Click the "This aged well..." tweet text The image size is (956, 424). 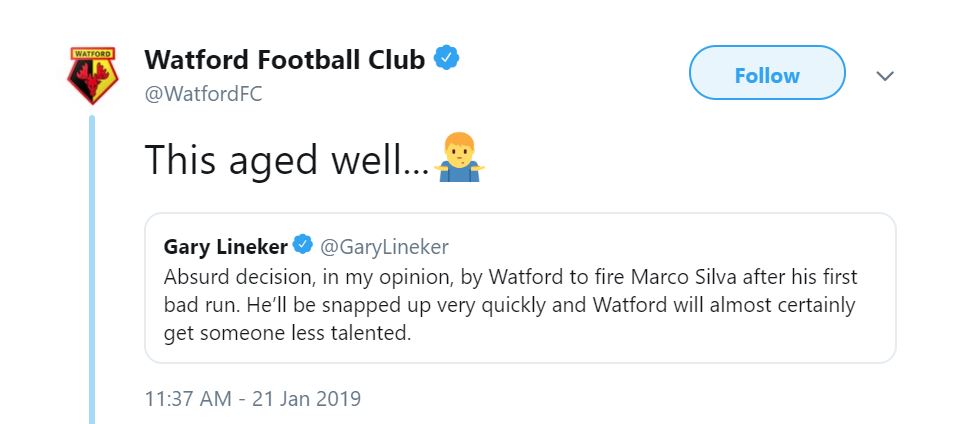point(287,159)
